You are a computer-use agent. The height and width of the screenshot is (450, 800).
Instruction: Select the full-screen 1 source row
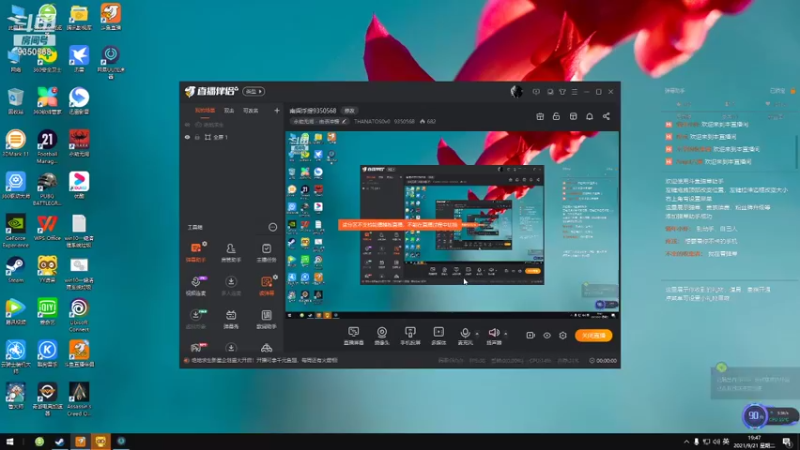point(232,137)
